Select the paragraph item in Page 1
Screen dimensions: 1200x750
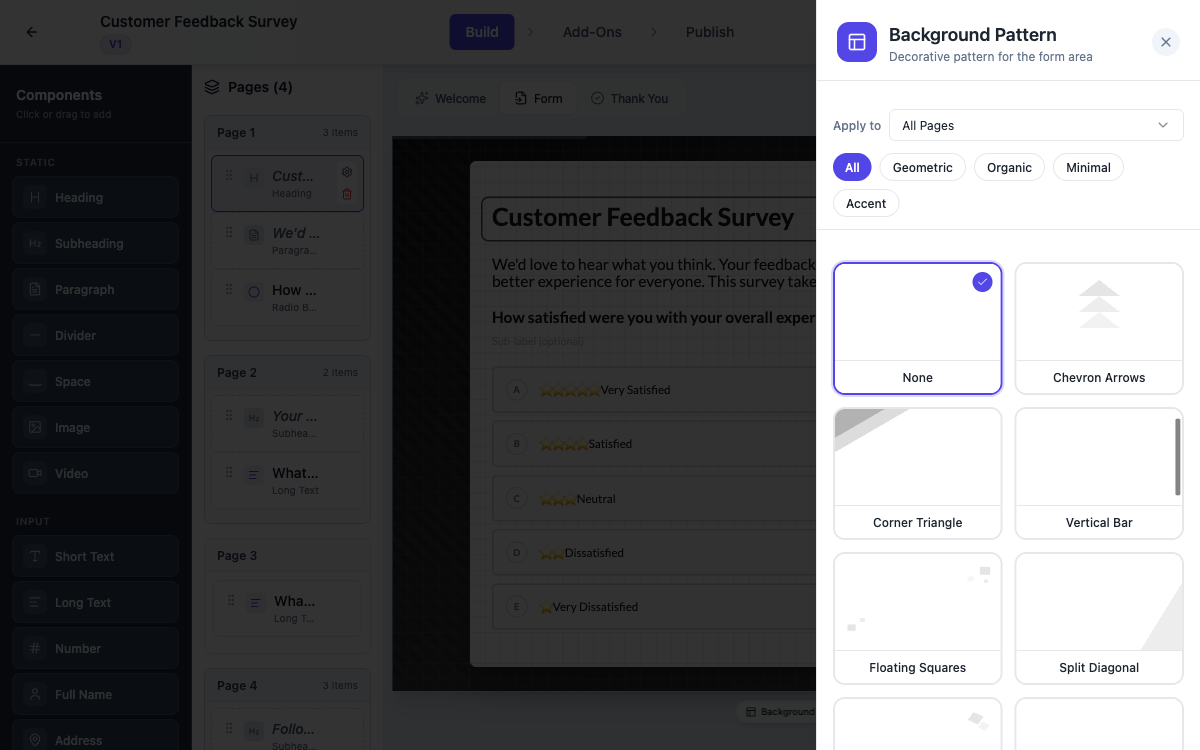tap(287, 241)
